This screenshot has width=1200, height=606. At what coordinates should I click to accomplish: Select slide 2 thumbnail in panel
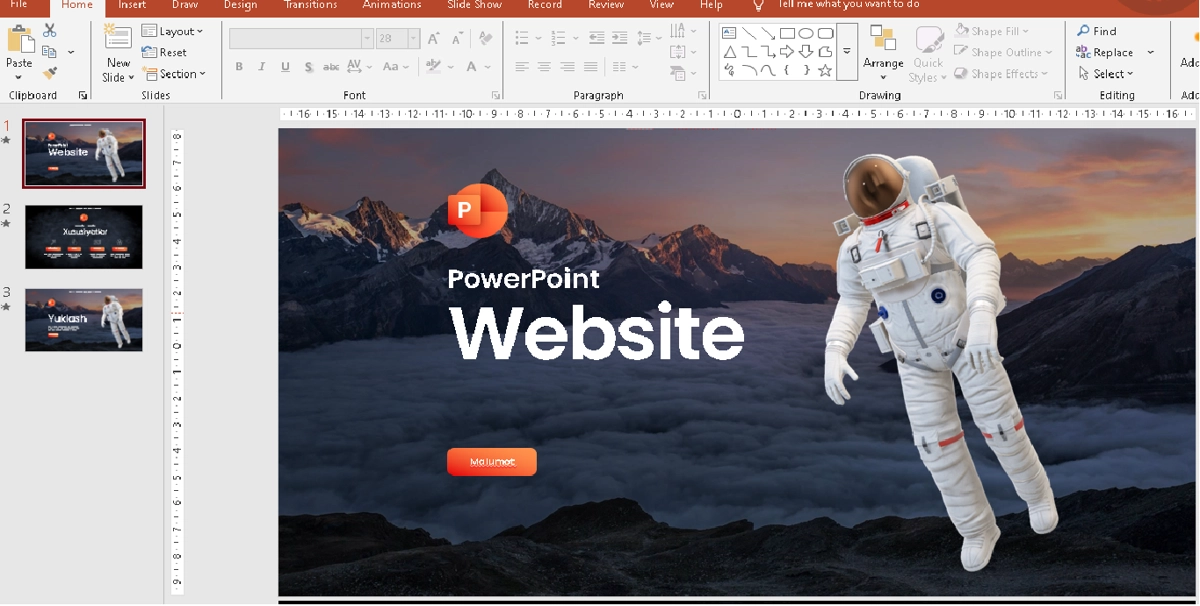tap(84, 237)
